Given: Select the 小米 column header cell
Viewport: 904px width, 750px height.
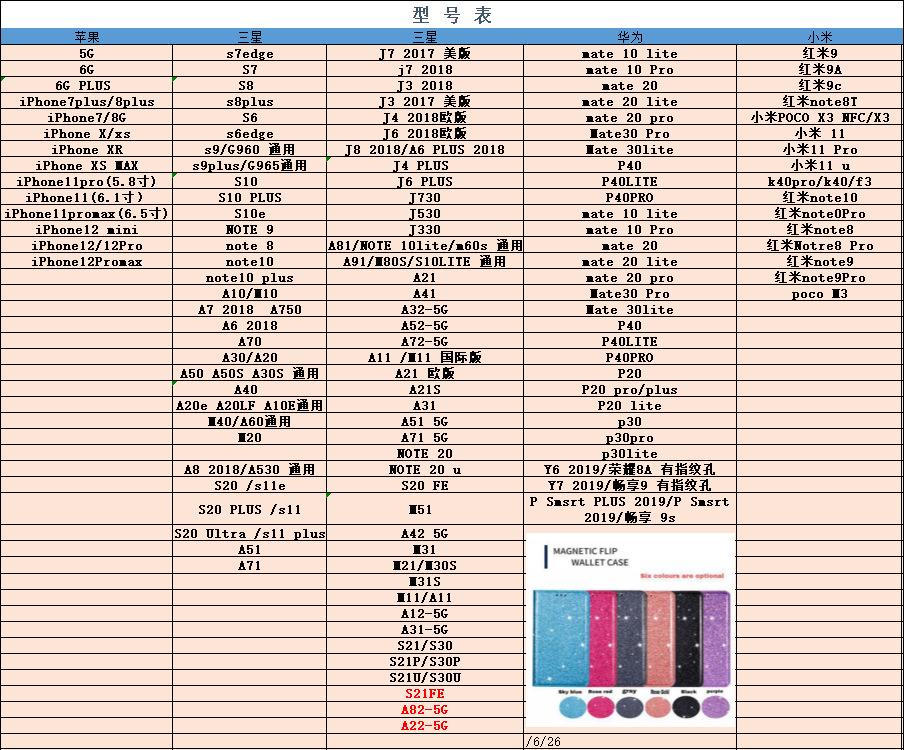Looking at the screenshot, I should (820, 37).
